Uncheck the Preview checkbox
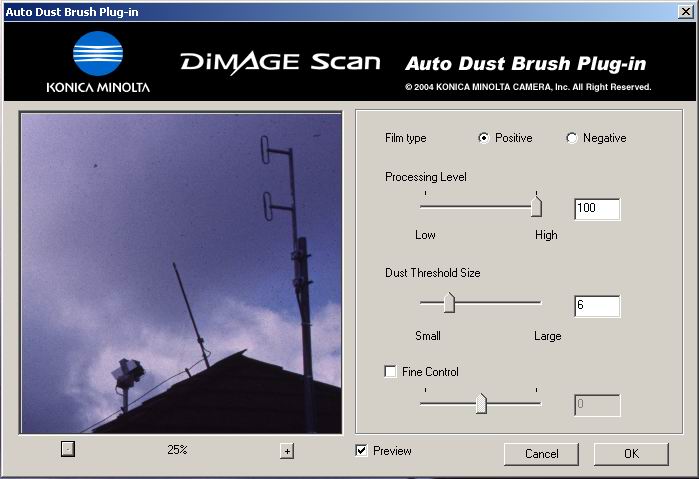The width and height of the screenshot is (699, 479). click(362, 450)
